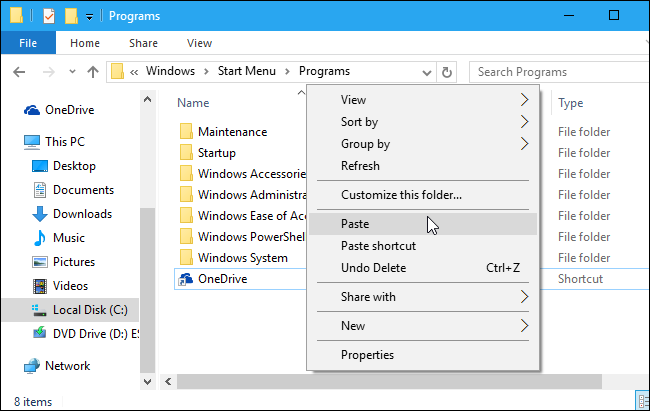Image resolution: width=650 pixels, height=411 pixels.
Task: Choose Paste from the context menu
Action: click(x=355, y=224)
